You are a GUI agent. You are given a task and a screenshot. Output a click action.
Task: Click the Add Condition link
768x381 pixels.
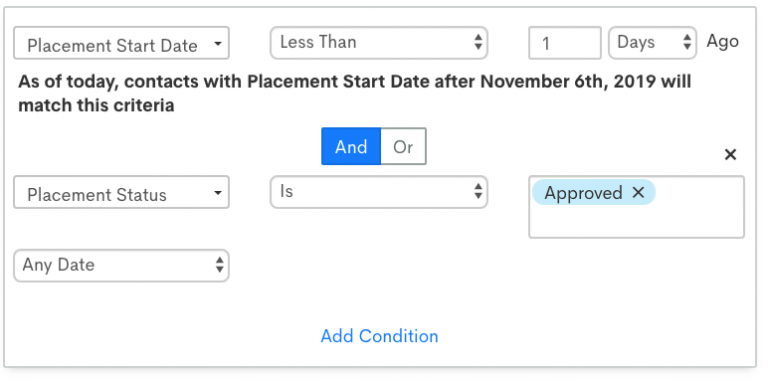coord(380,336)
